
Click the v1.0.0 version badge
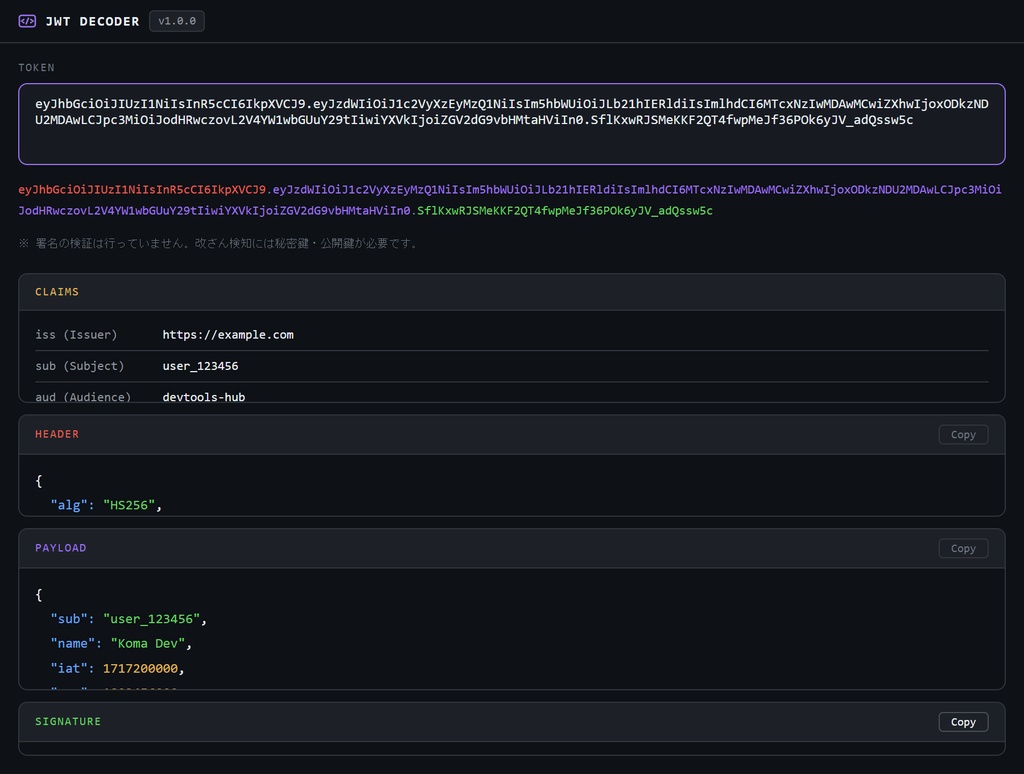coord(176,21)
